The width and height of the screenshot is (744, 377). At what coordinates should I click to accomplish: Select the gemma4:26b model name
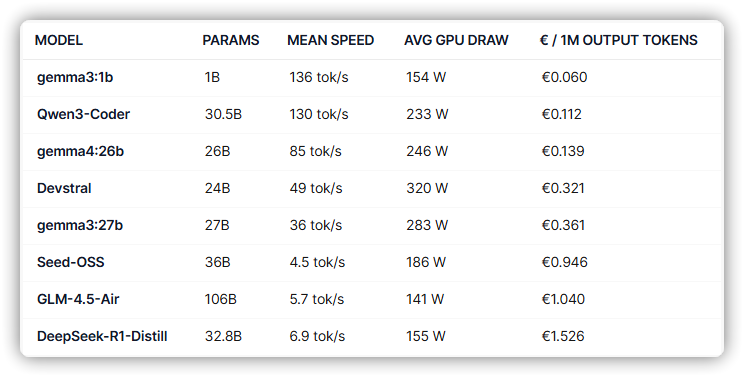(x=80, y=151)
